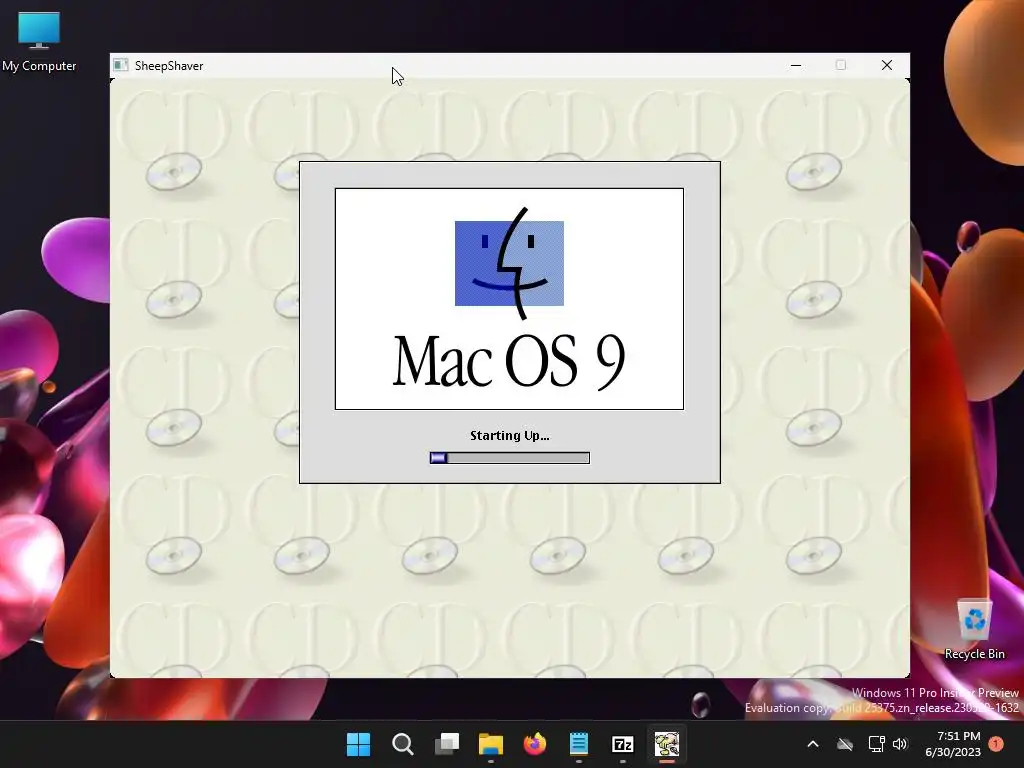Image resolution: width=1024 pixels, height=768 pixels.
Task: Open the Windows Start menu
Action: click(x=358, y=744)
